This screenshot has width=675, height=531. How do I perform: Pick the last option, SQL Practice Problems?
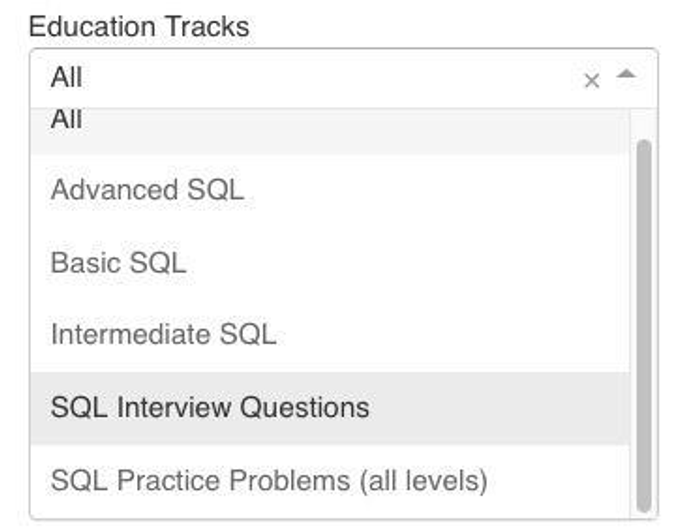(269, 481)
